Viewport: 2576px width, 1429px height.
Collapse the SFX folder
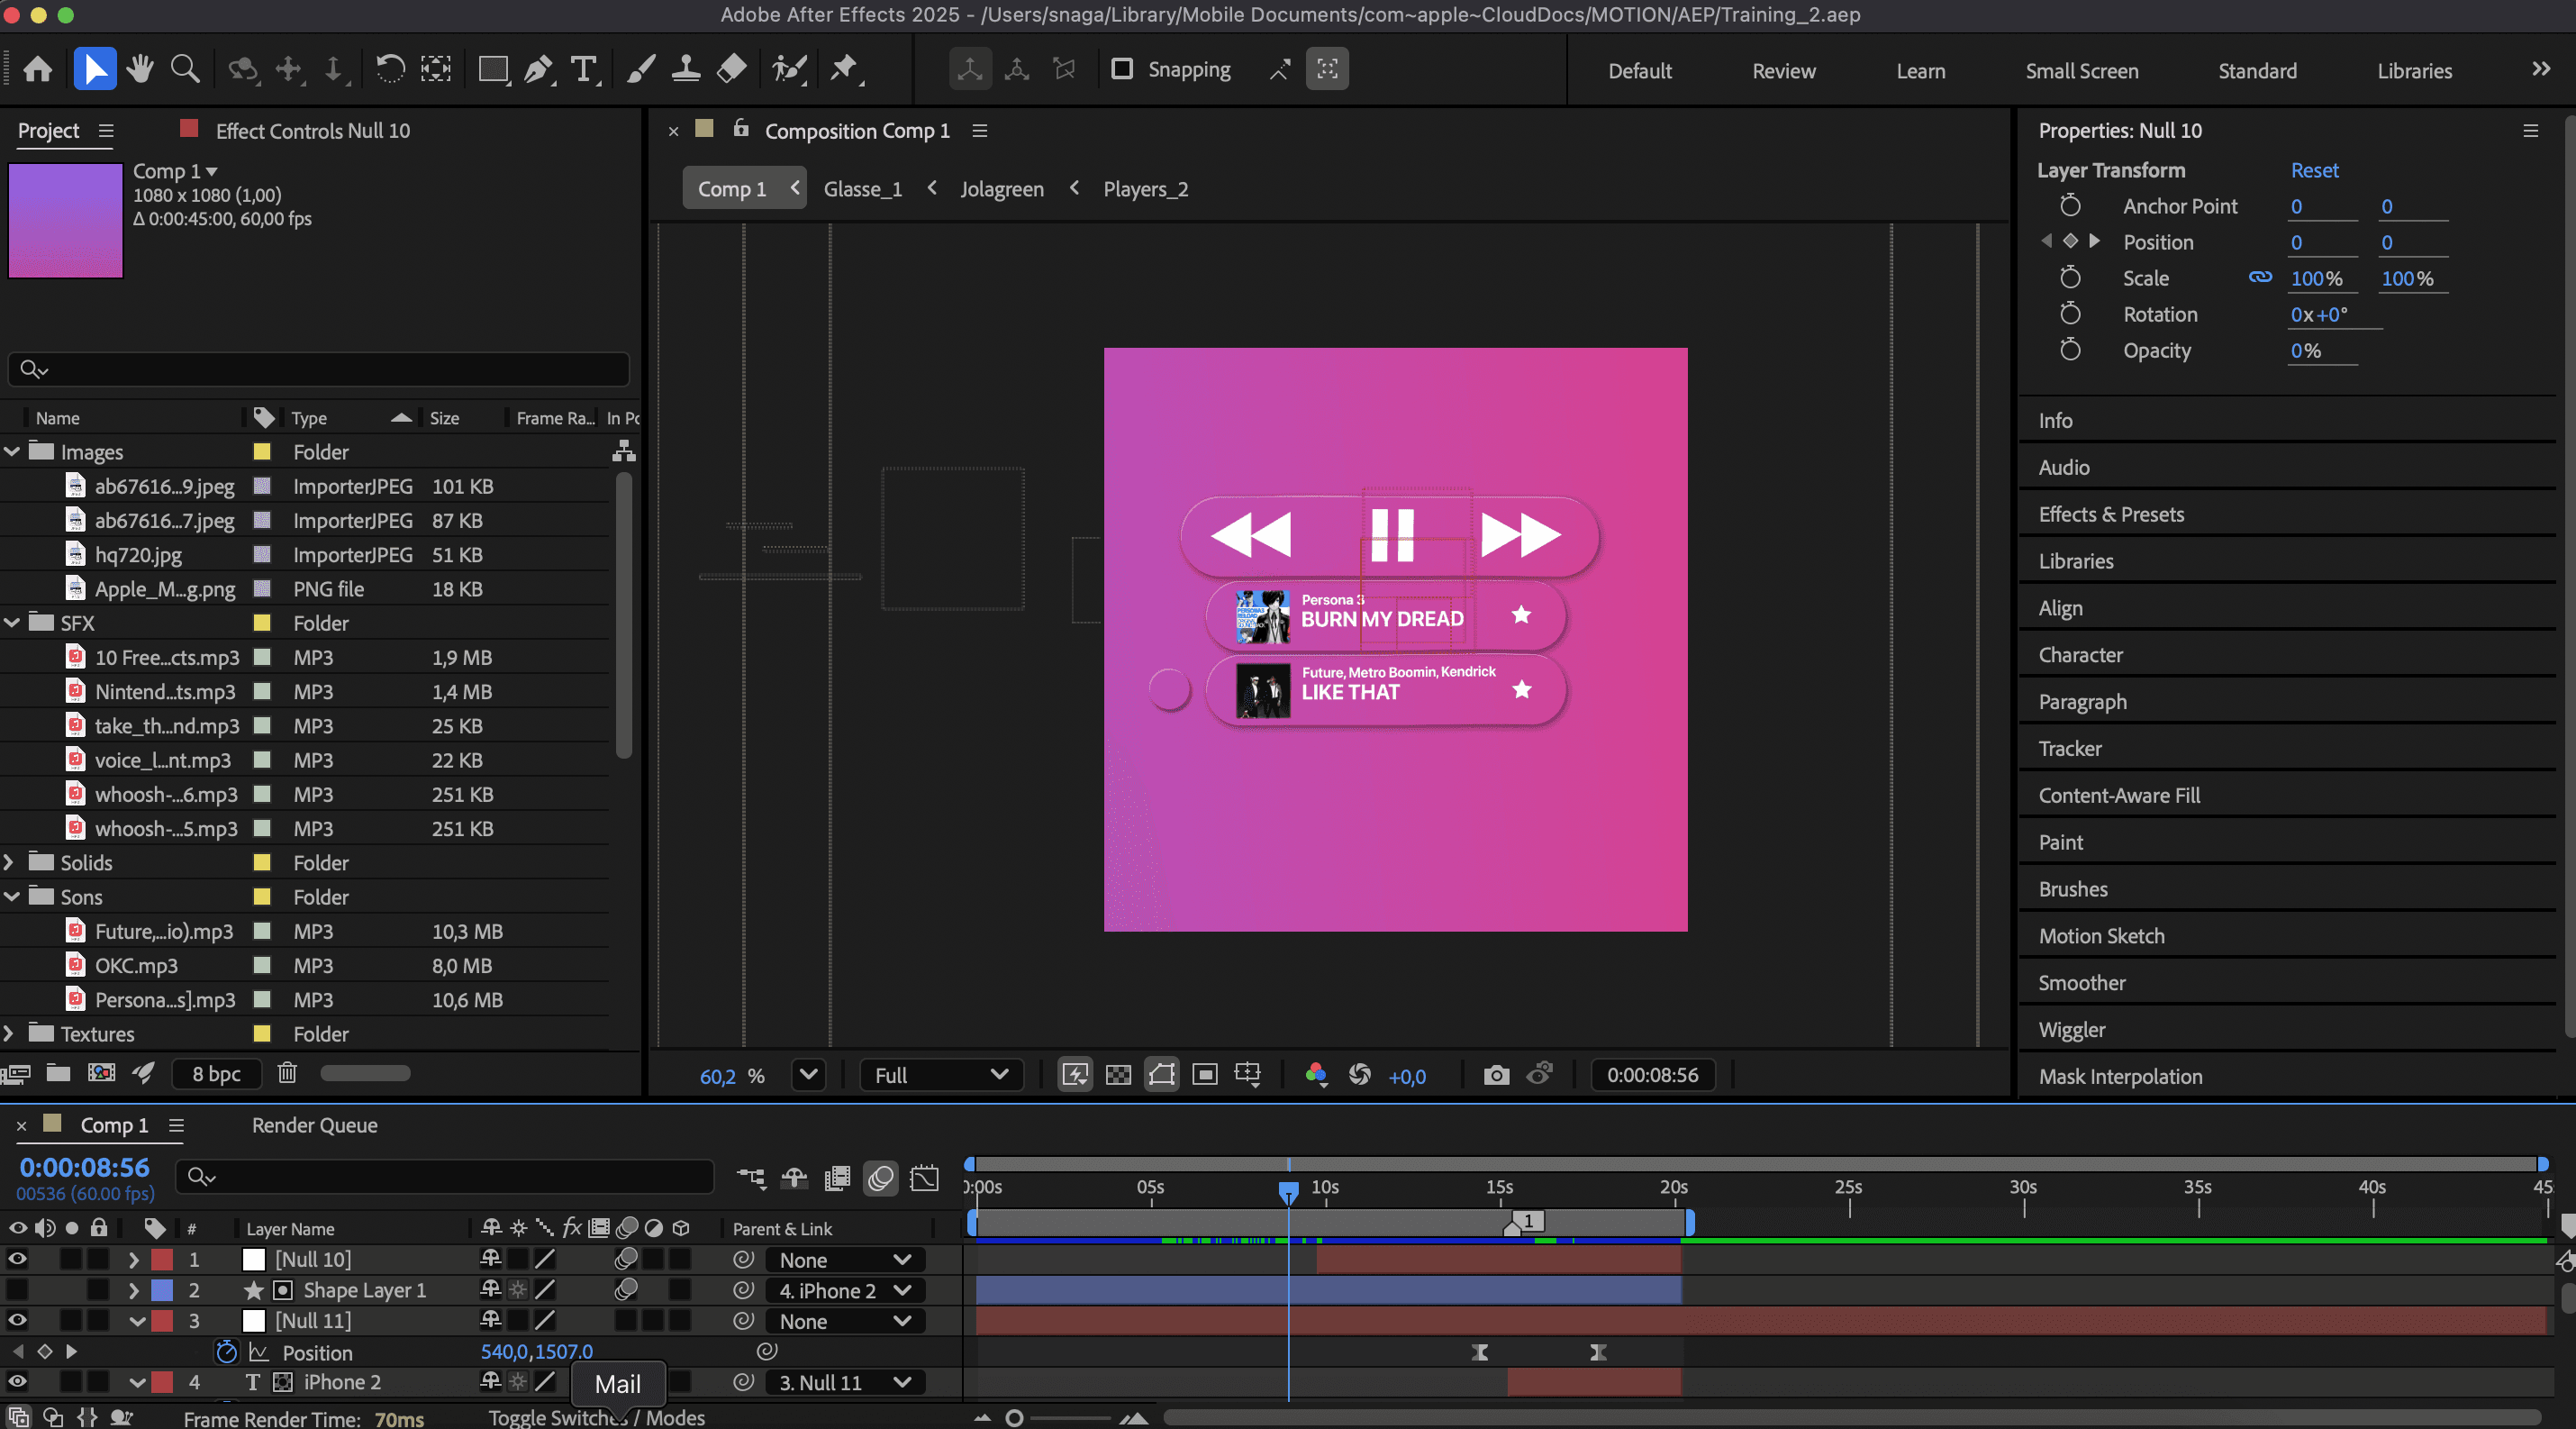(x=12, y=623)
